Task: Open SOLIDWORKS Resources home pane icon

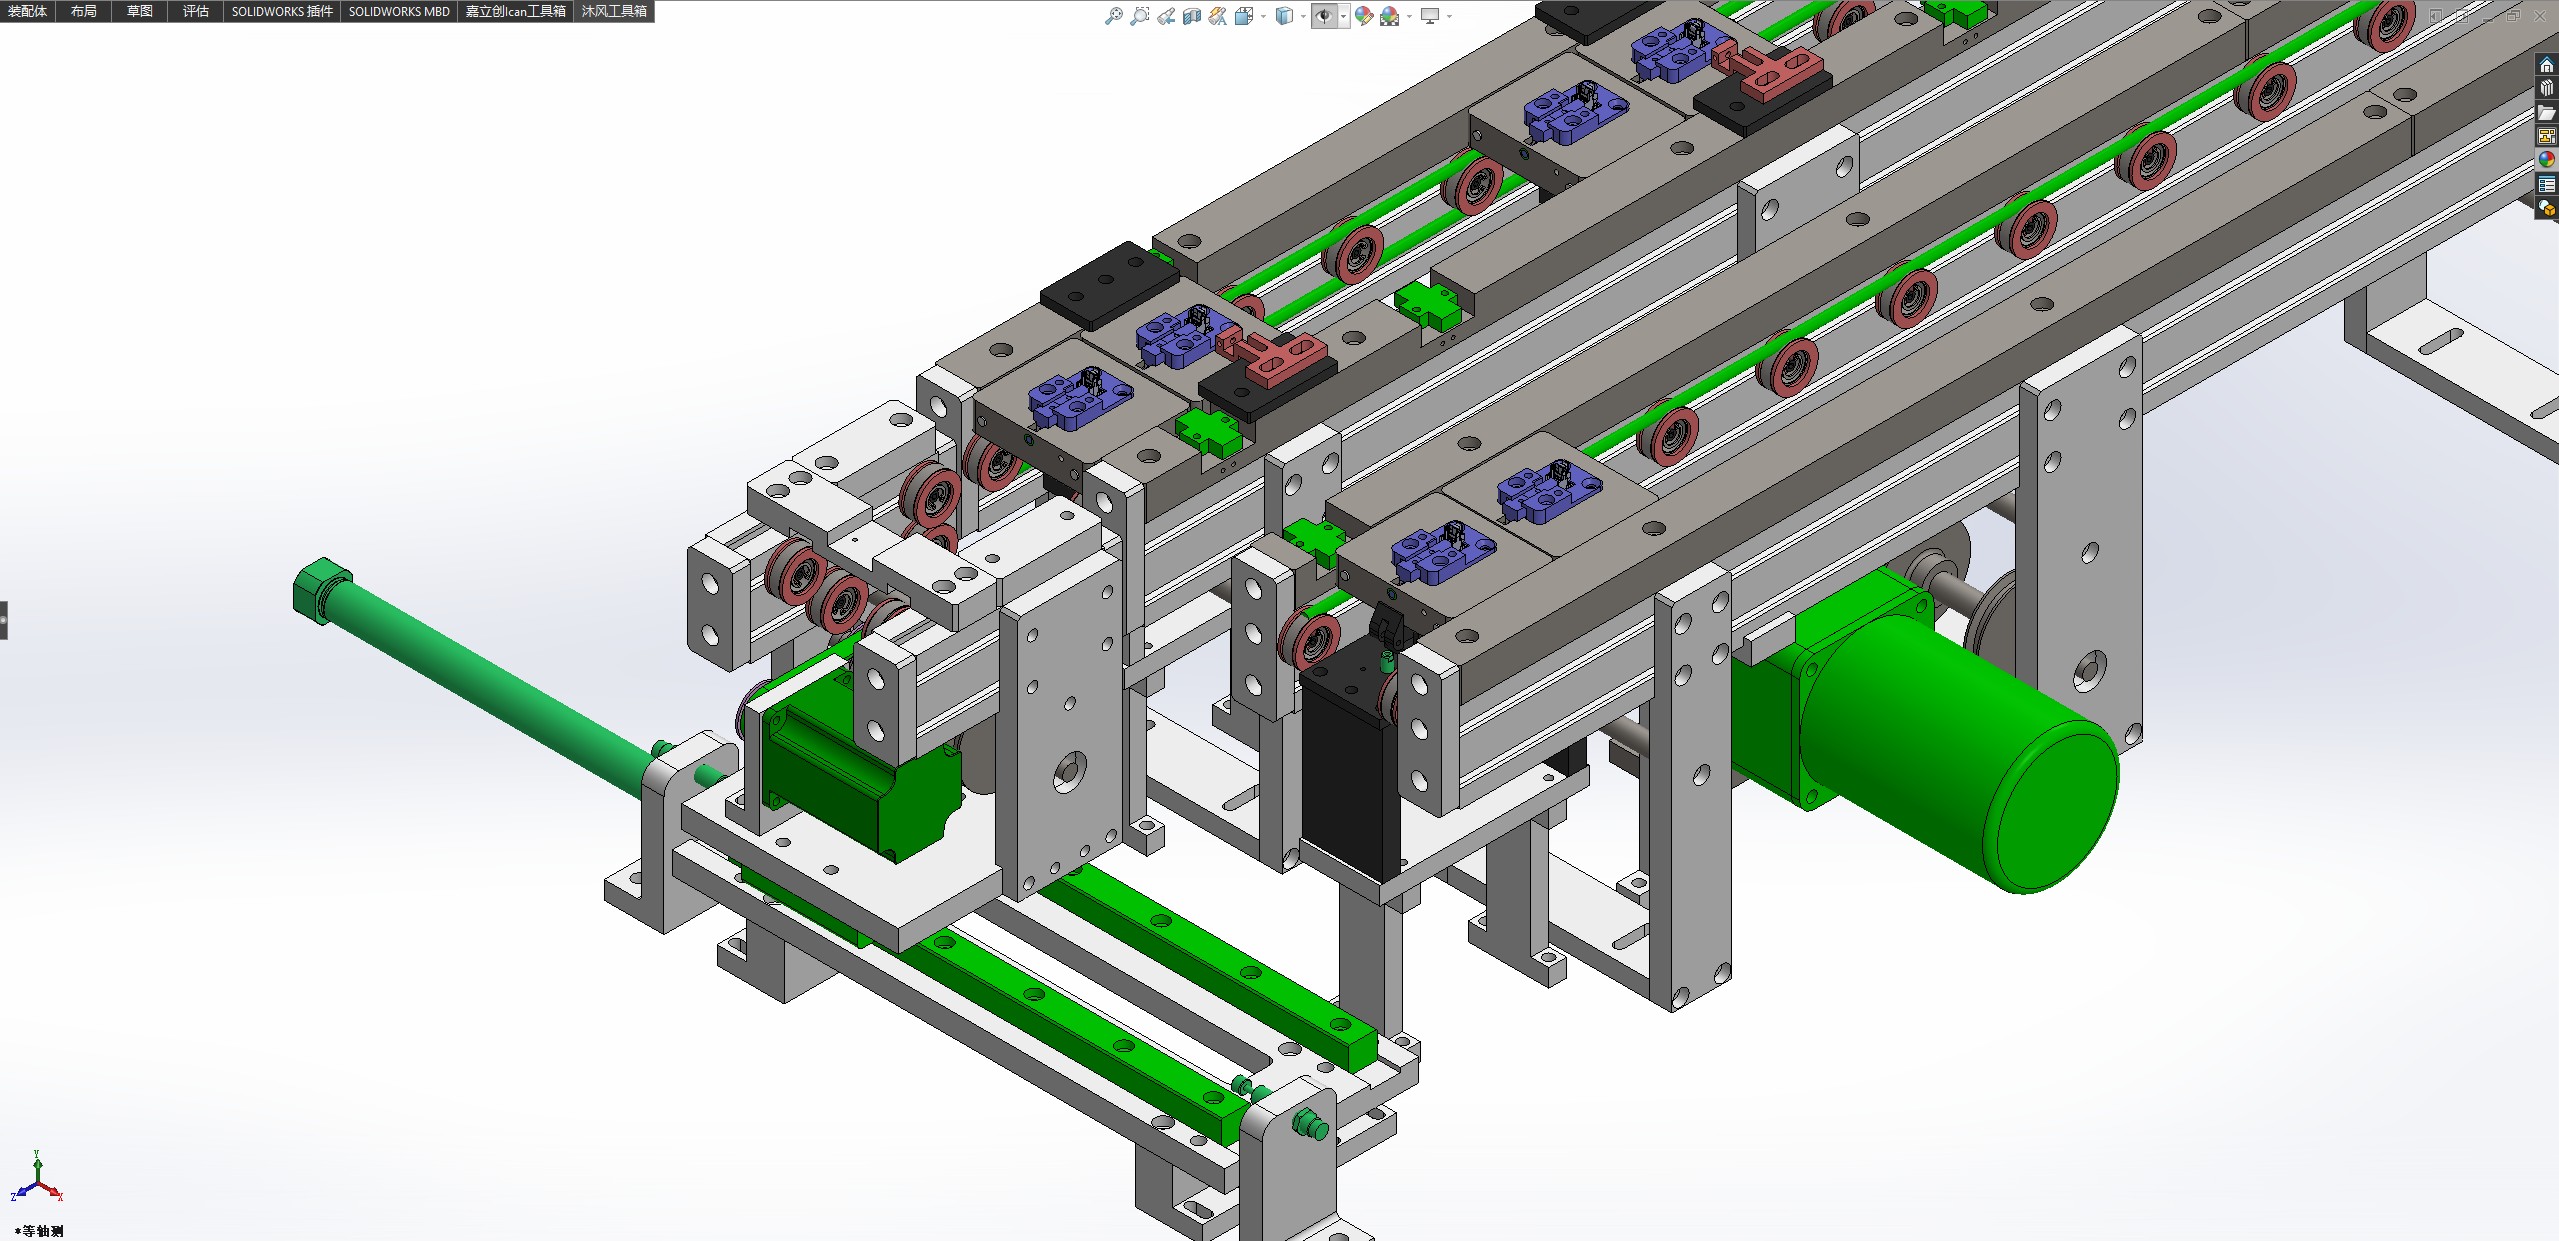Action: (2547, 66)
